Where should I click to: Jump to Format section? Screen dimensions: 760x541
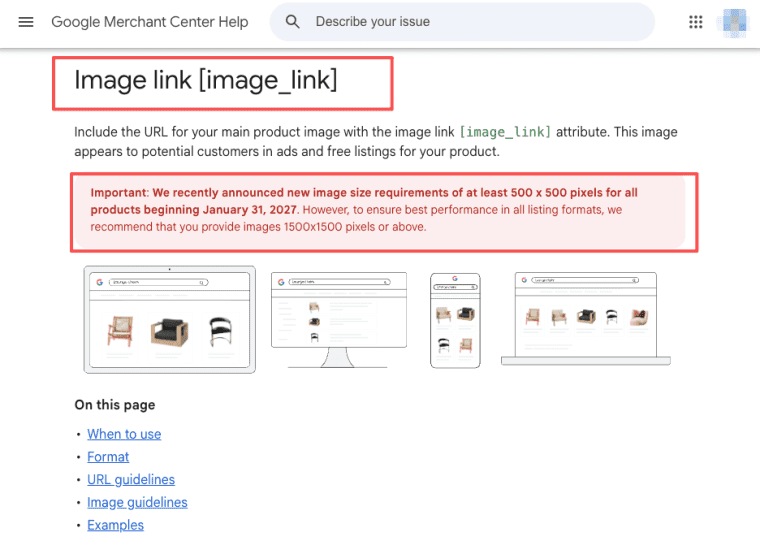(x=108, y=457)
